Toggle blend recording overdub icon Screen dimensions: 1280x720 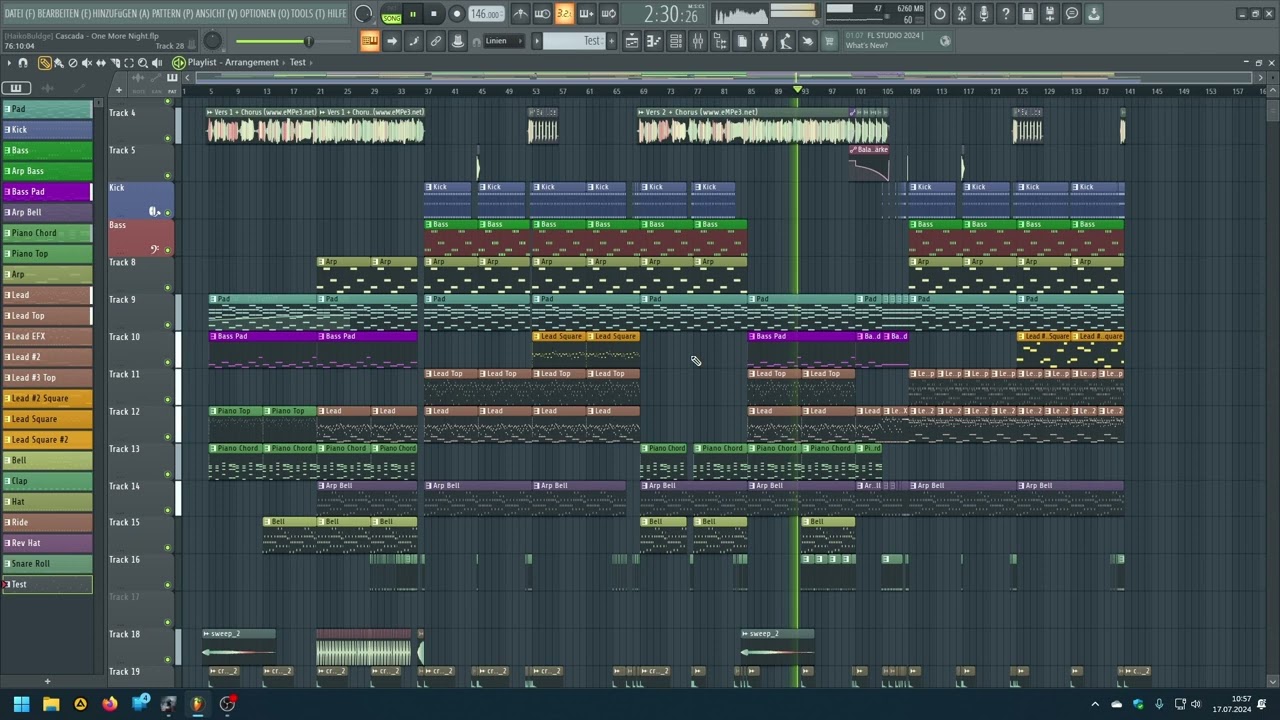(x=586, y=14)
